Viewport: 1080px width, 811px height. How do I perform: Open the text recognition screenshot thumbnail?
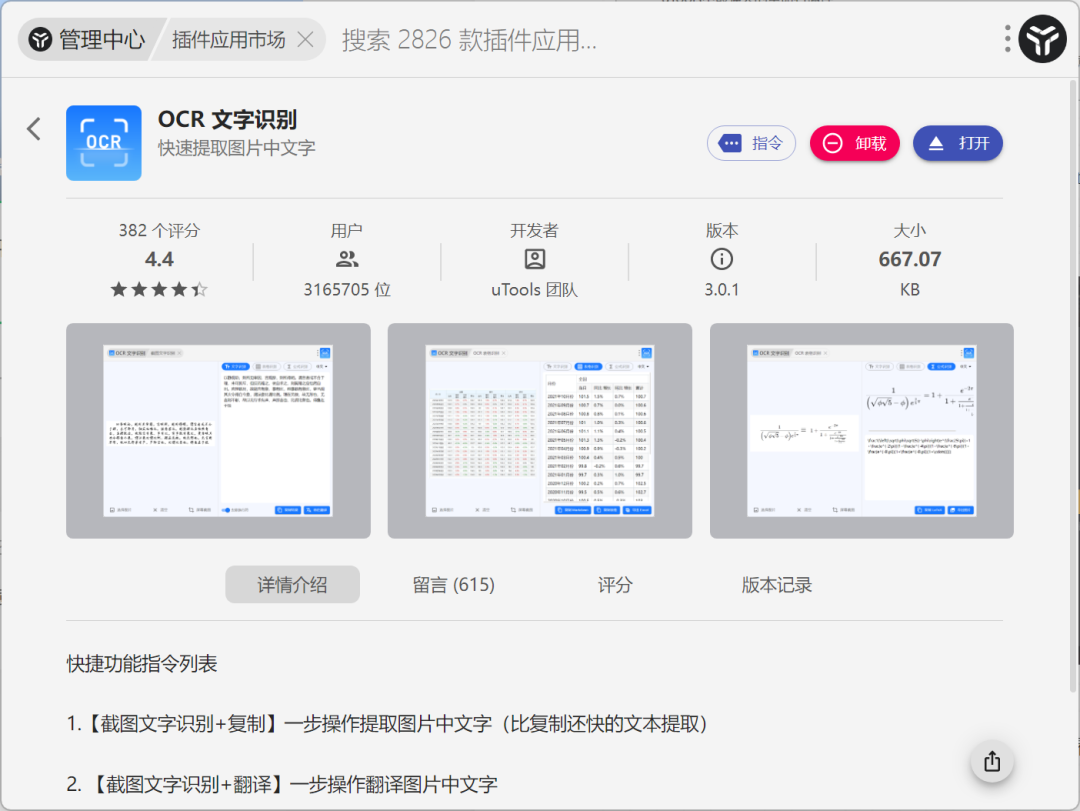click(218, 431)
